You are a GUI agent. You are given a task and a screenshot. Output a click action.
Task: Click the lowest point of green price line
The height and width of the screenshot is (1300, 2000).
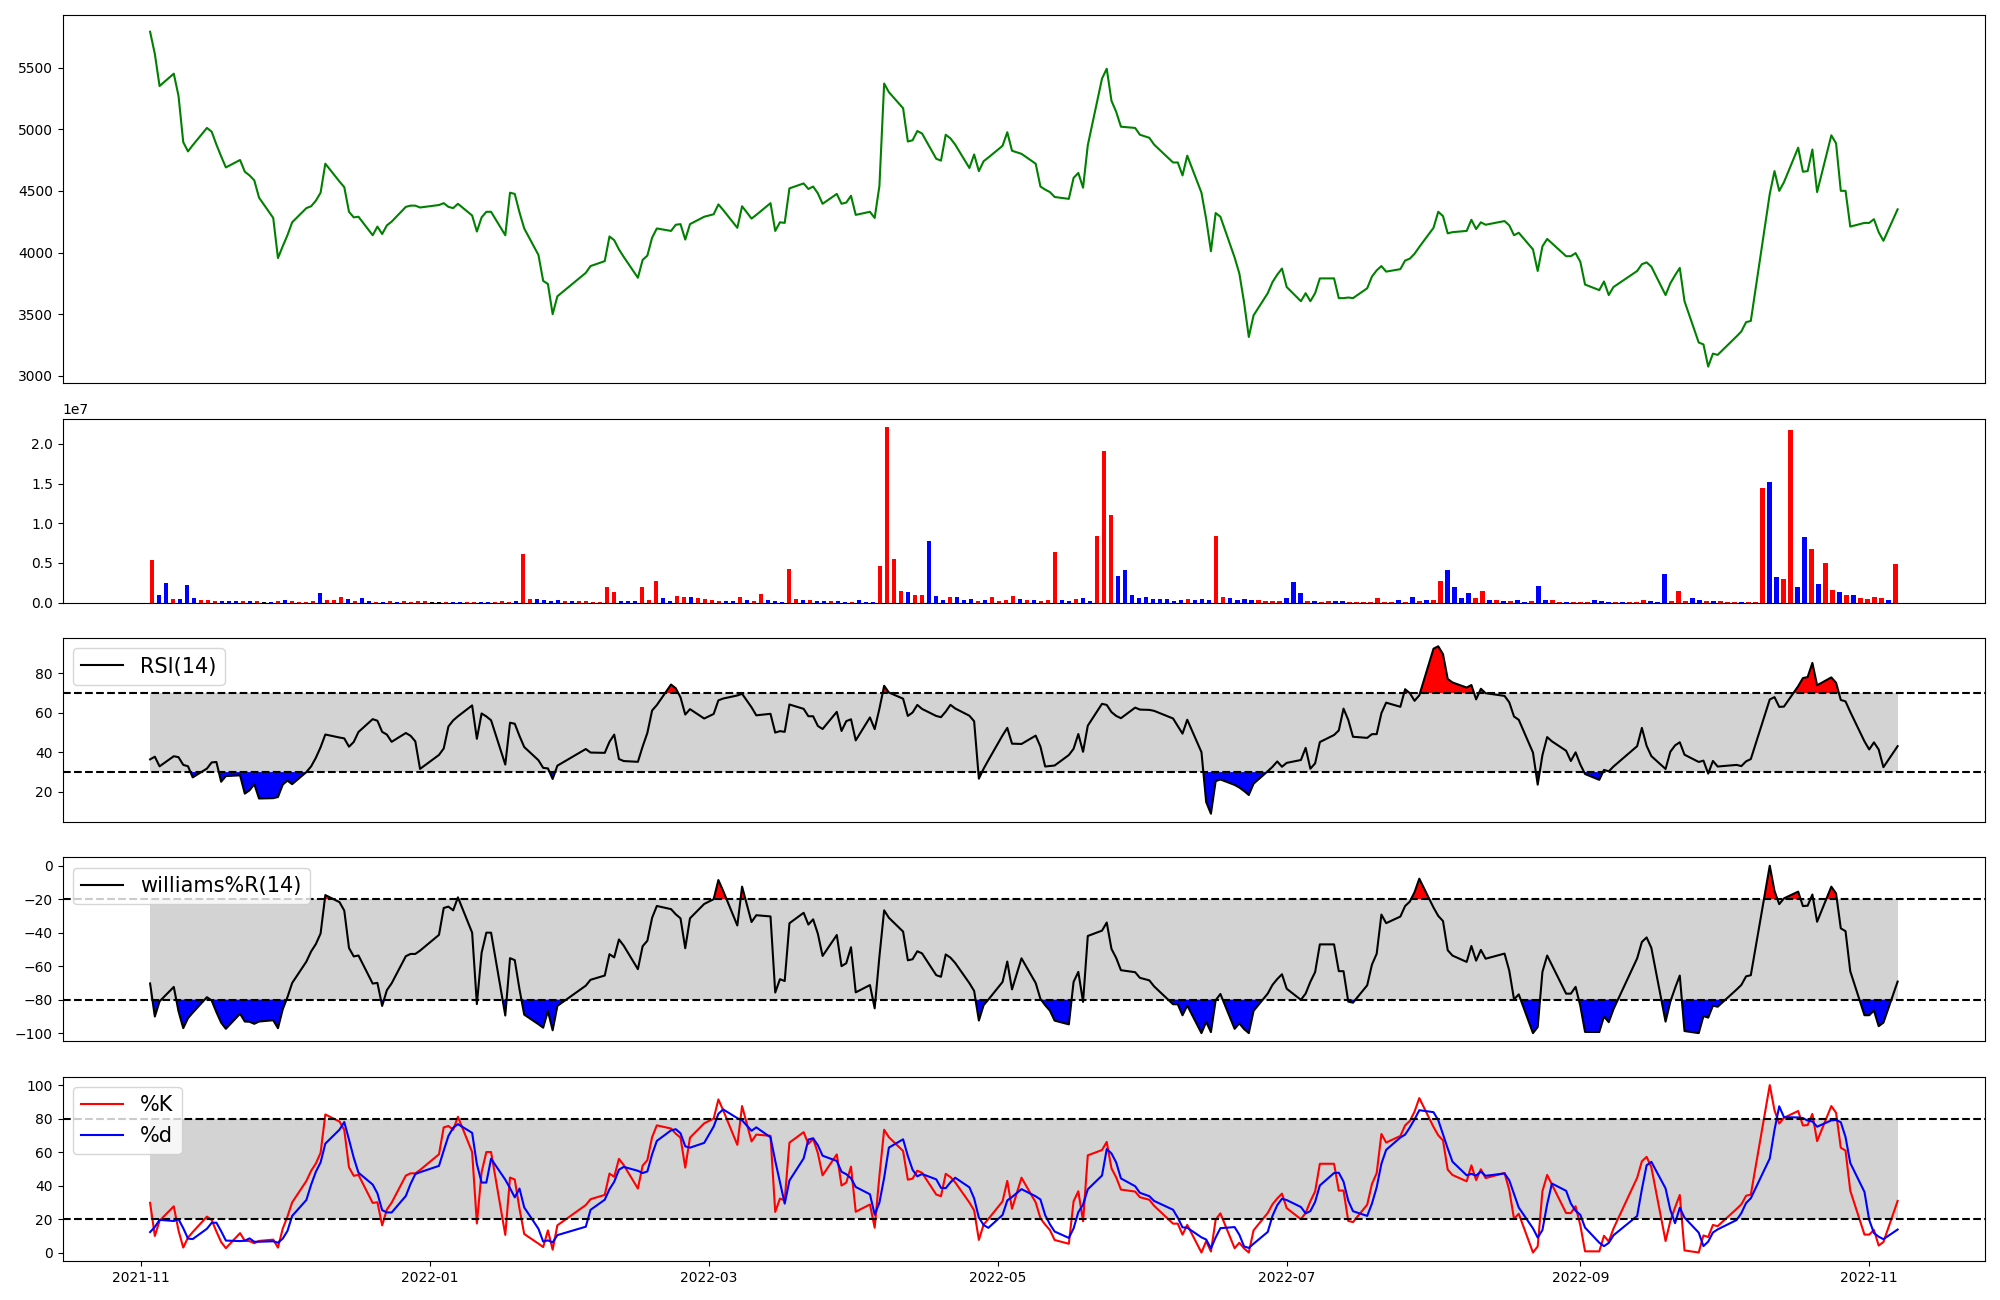(1708, 365)
